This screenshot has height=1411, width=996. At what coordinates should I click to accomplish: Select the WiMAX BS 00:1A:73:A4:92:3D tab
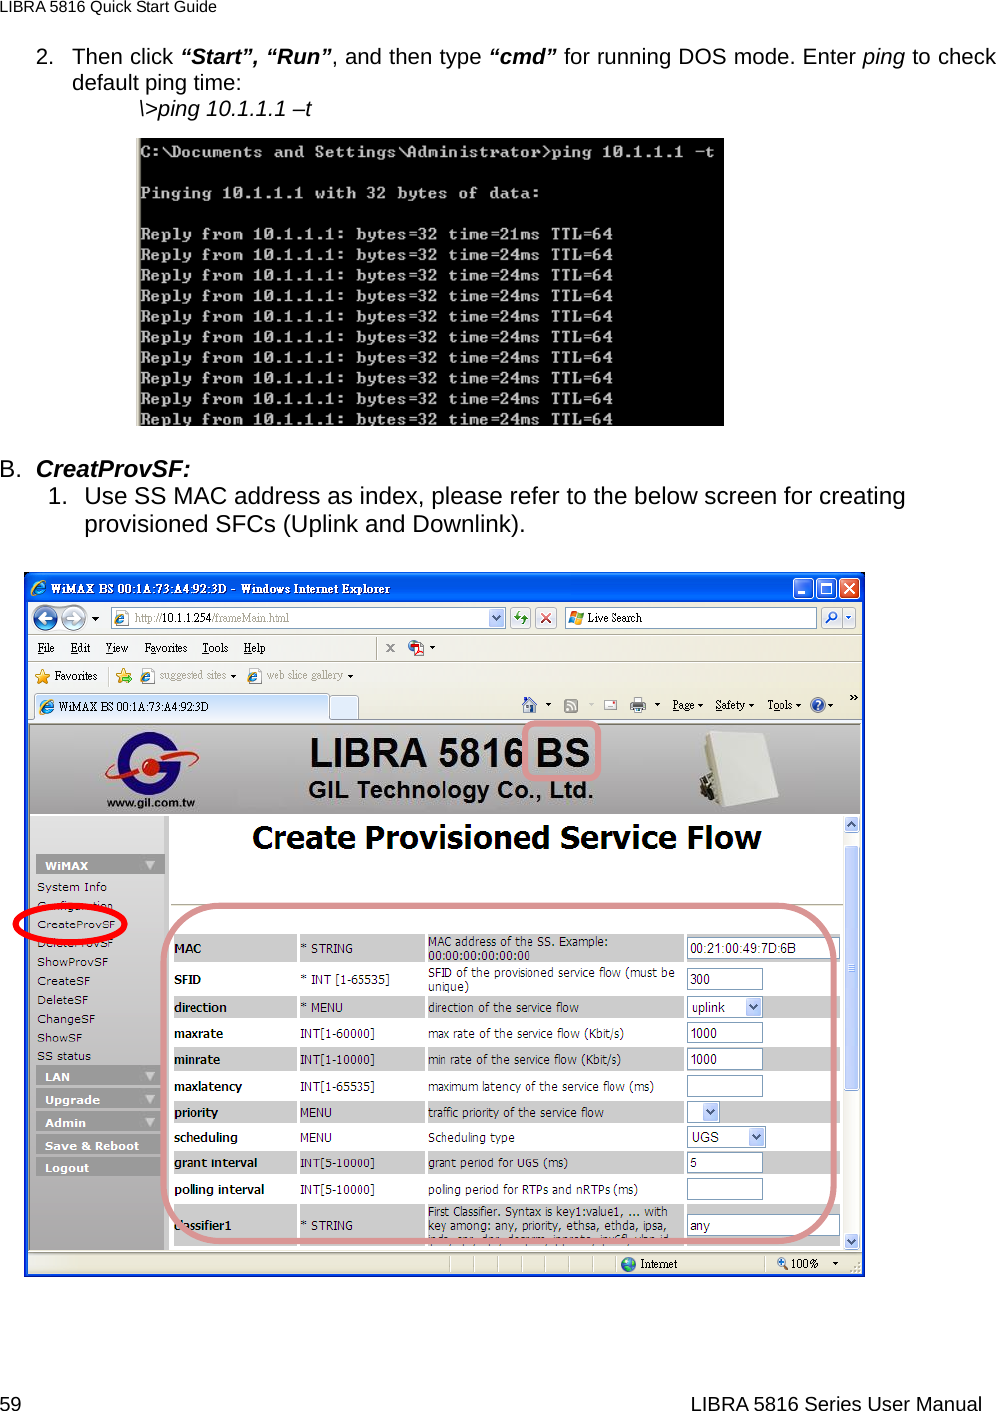[181, 706]
